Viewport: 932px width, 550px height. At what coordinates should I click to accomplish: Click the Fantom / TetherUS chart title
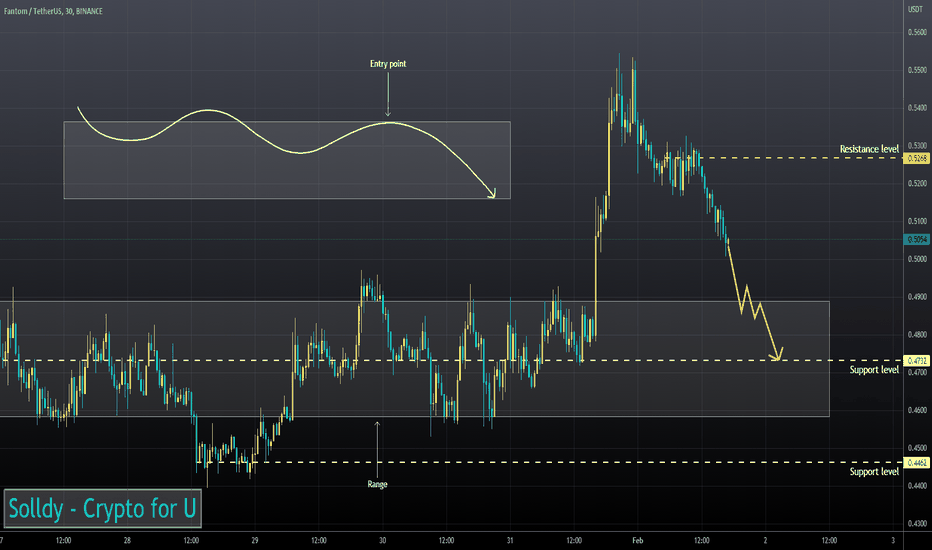(x=53, y=11)
